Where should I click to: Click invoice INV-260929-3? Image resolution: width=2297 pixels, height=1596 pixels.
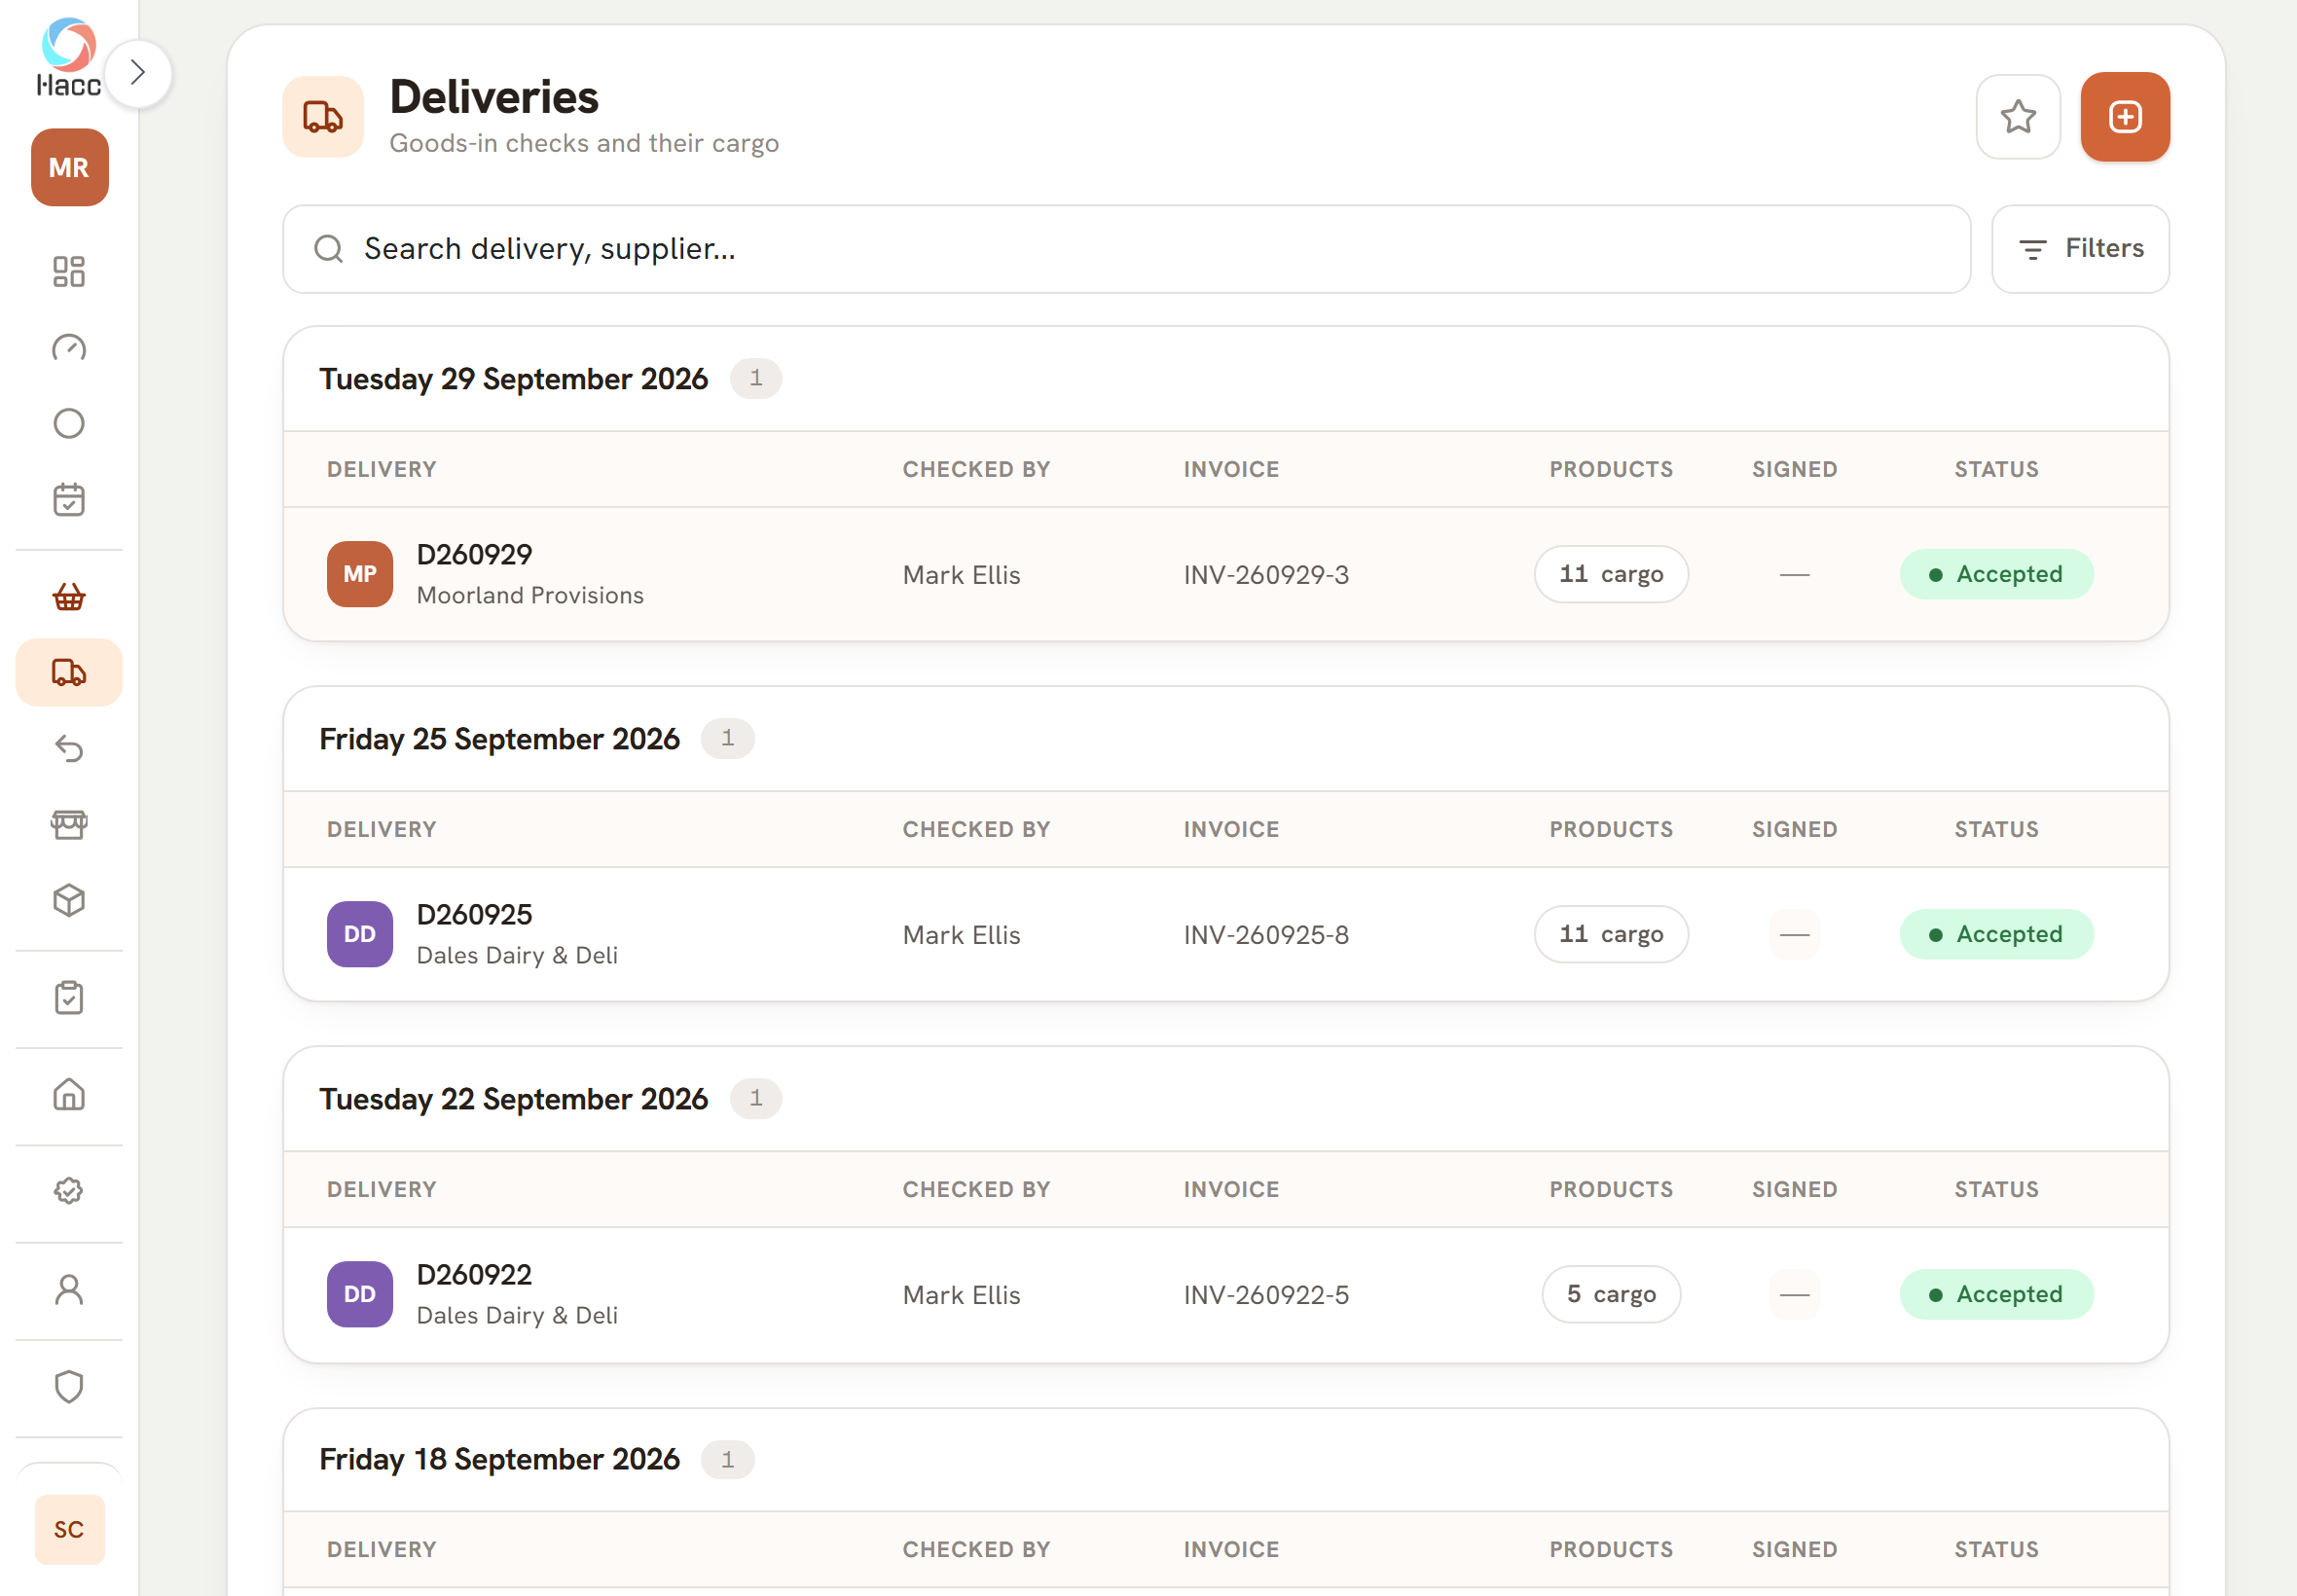1266,575
